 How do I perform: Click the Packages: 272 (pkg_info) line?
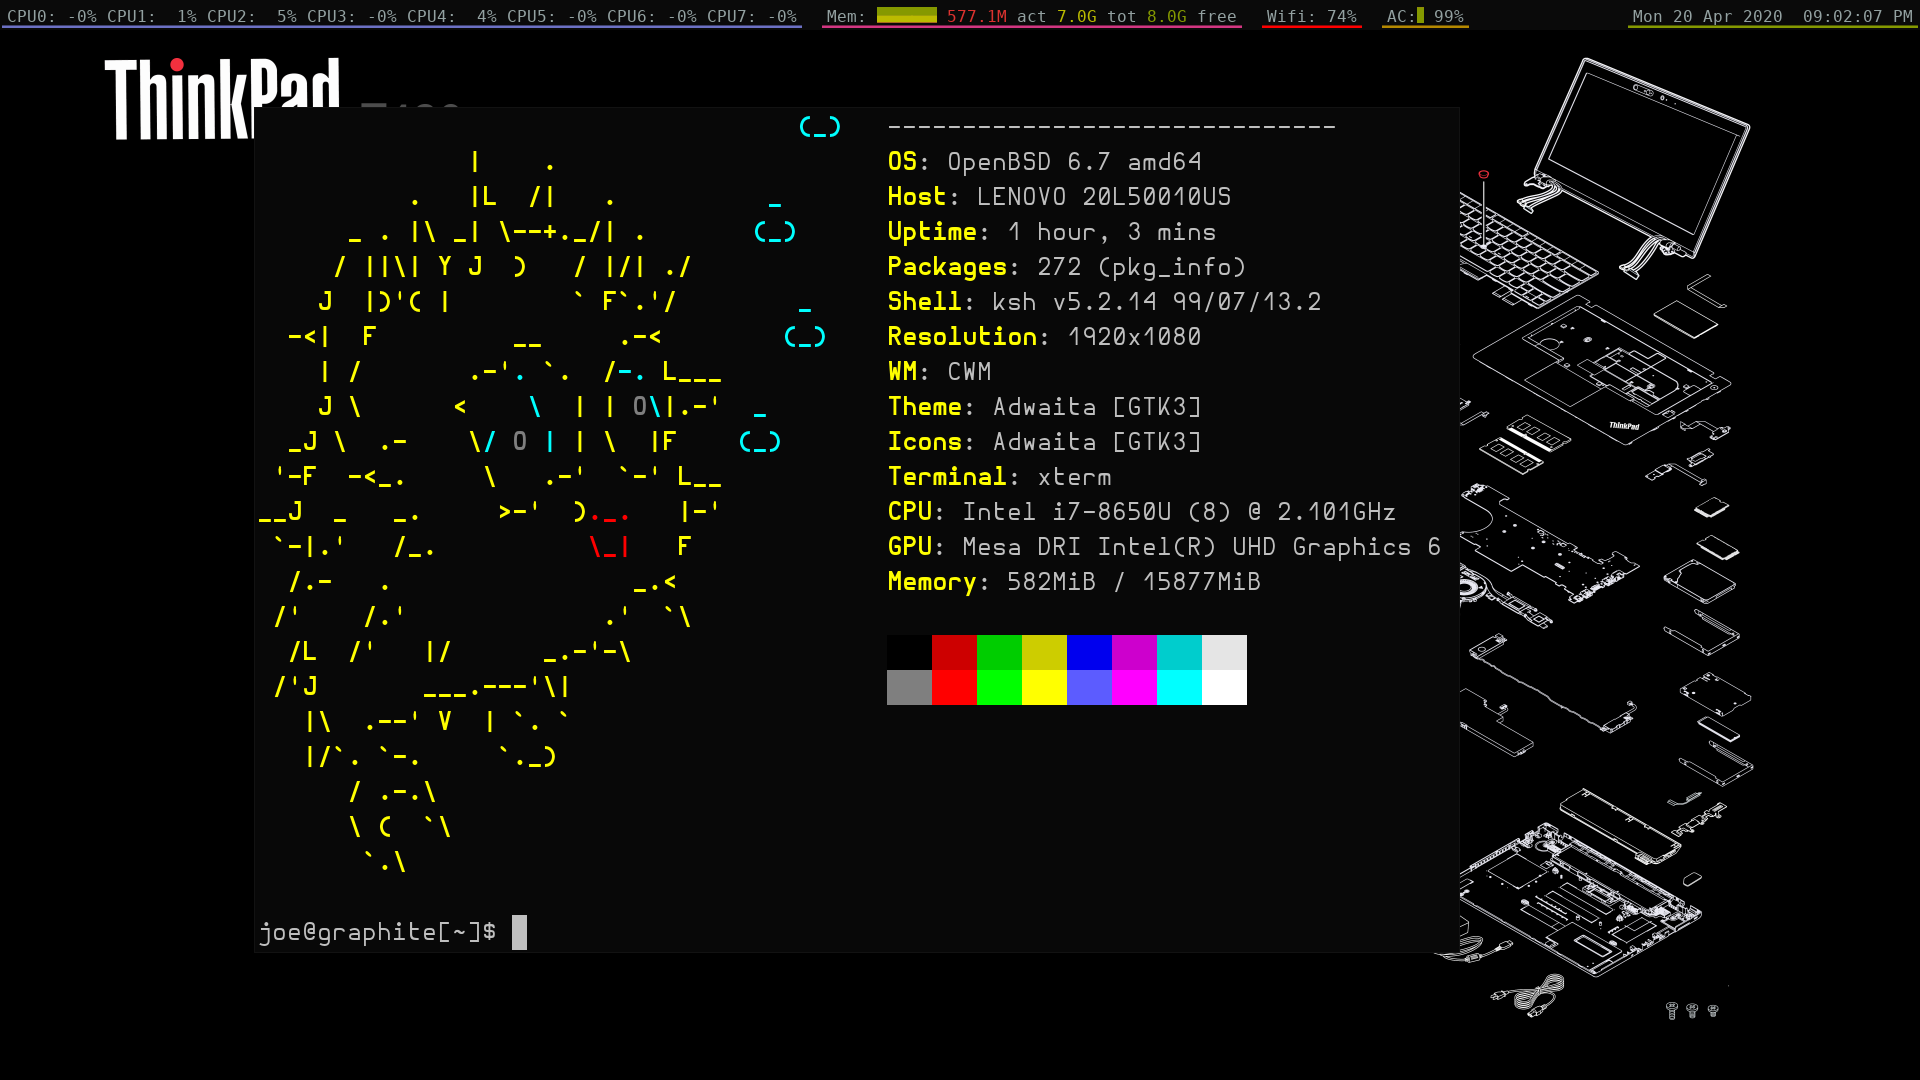point(1066,267)
